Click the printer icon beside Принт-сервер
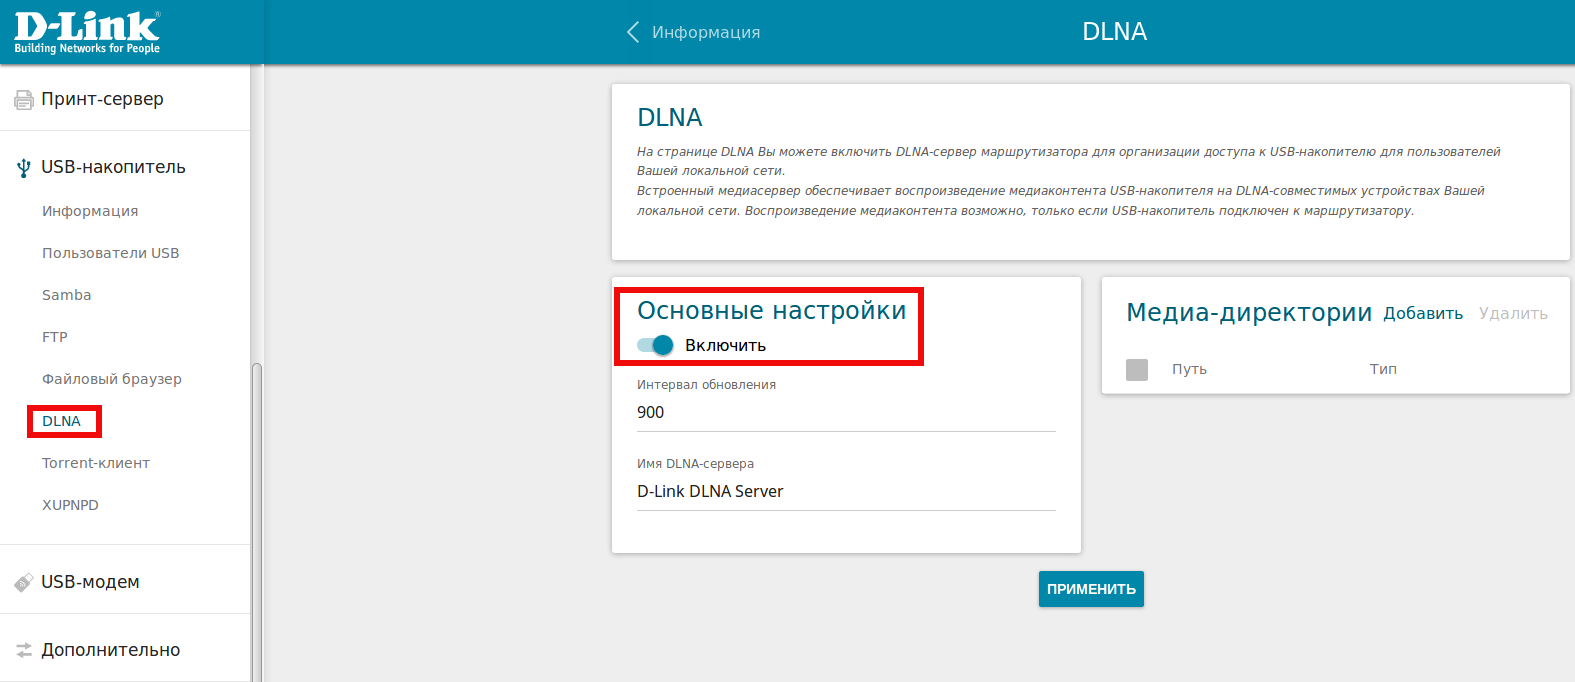This screenshot has width=1575, height=682. click(x=23, y=99)
